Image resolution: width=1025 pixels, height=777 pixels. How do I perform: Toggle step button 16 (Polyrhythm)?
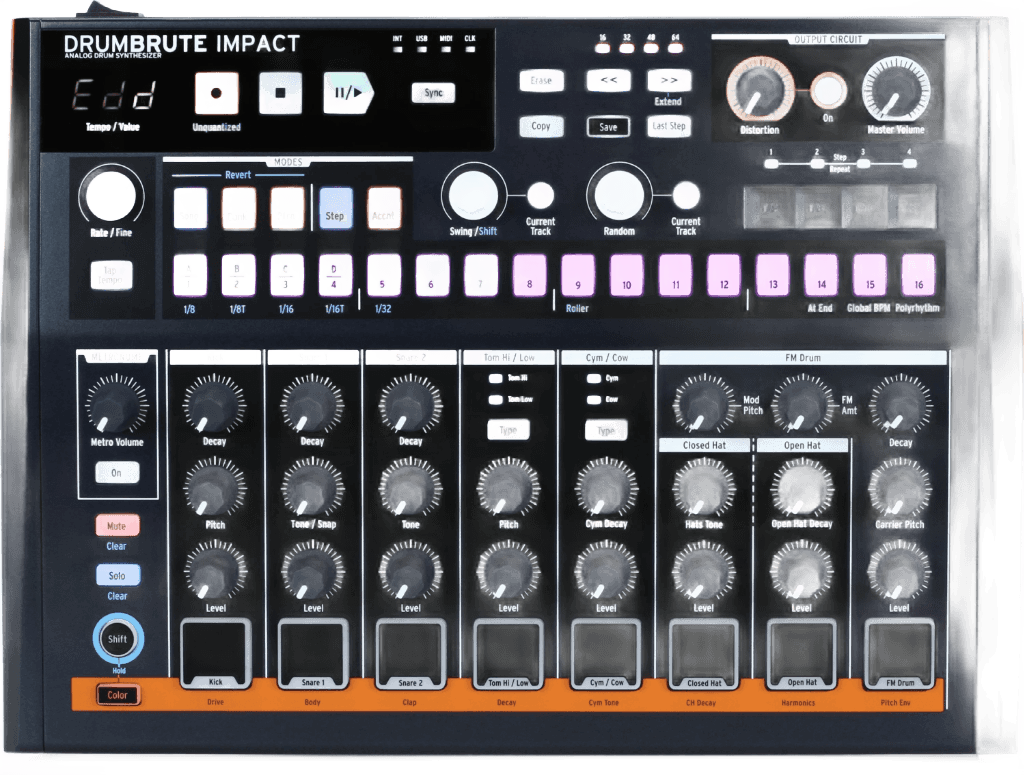coord(918,274)
